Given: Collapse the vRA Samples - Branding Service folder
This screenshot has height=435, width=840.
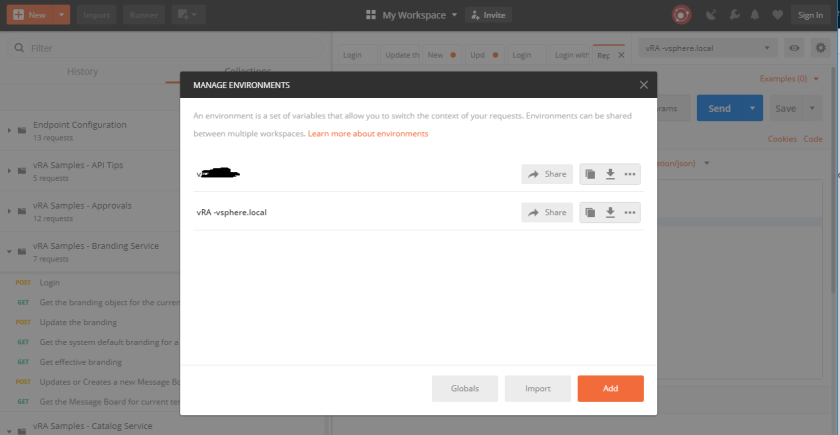Looking at the screenshot, I should pos(10,251).
